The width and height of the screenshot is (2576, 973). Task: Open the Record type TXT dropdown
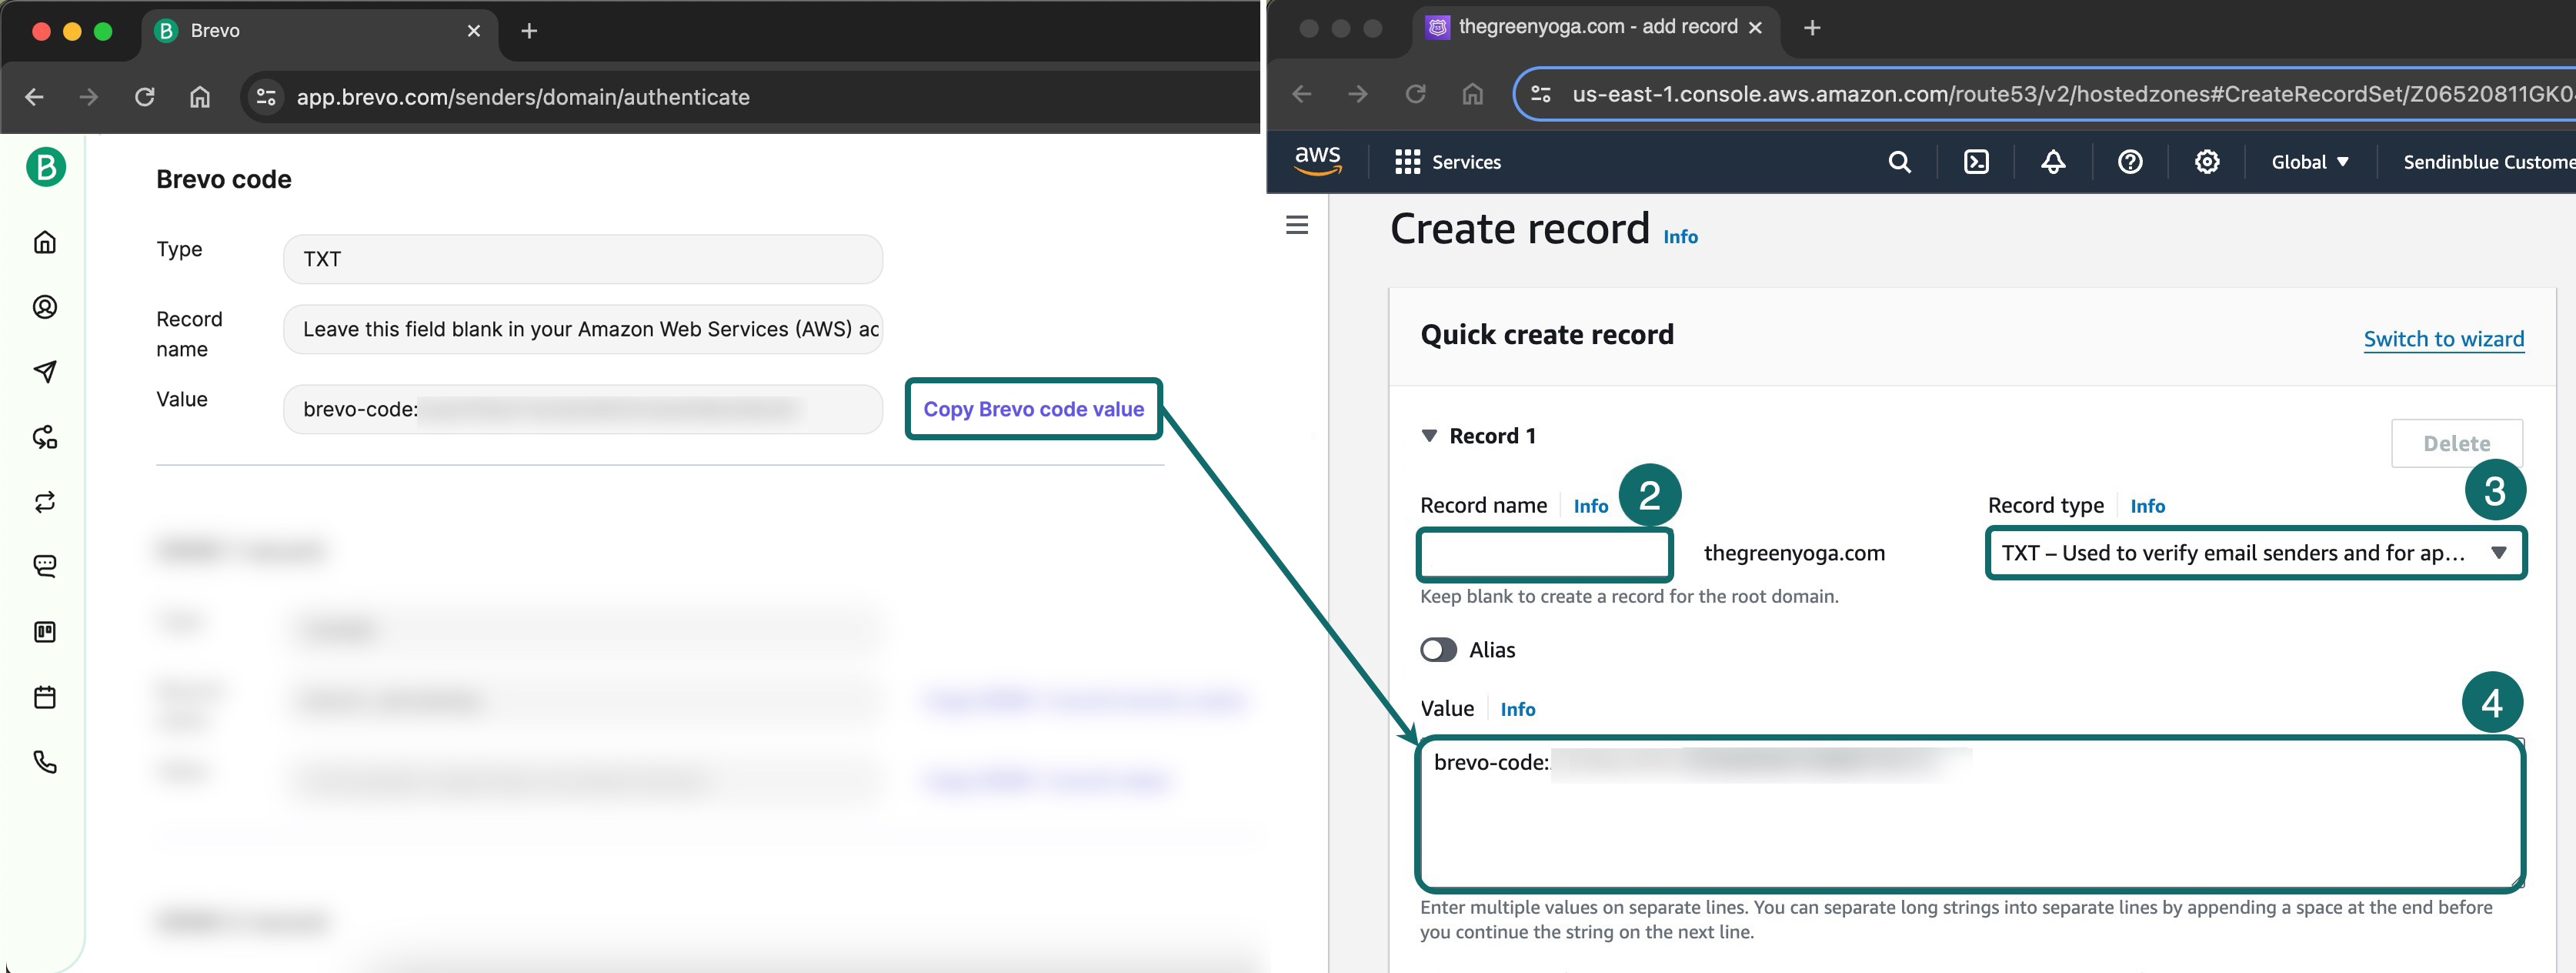[x=2255, y=553]
